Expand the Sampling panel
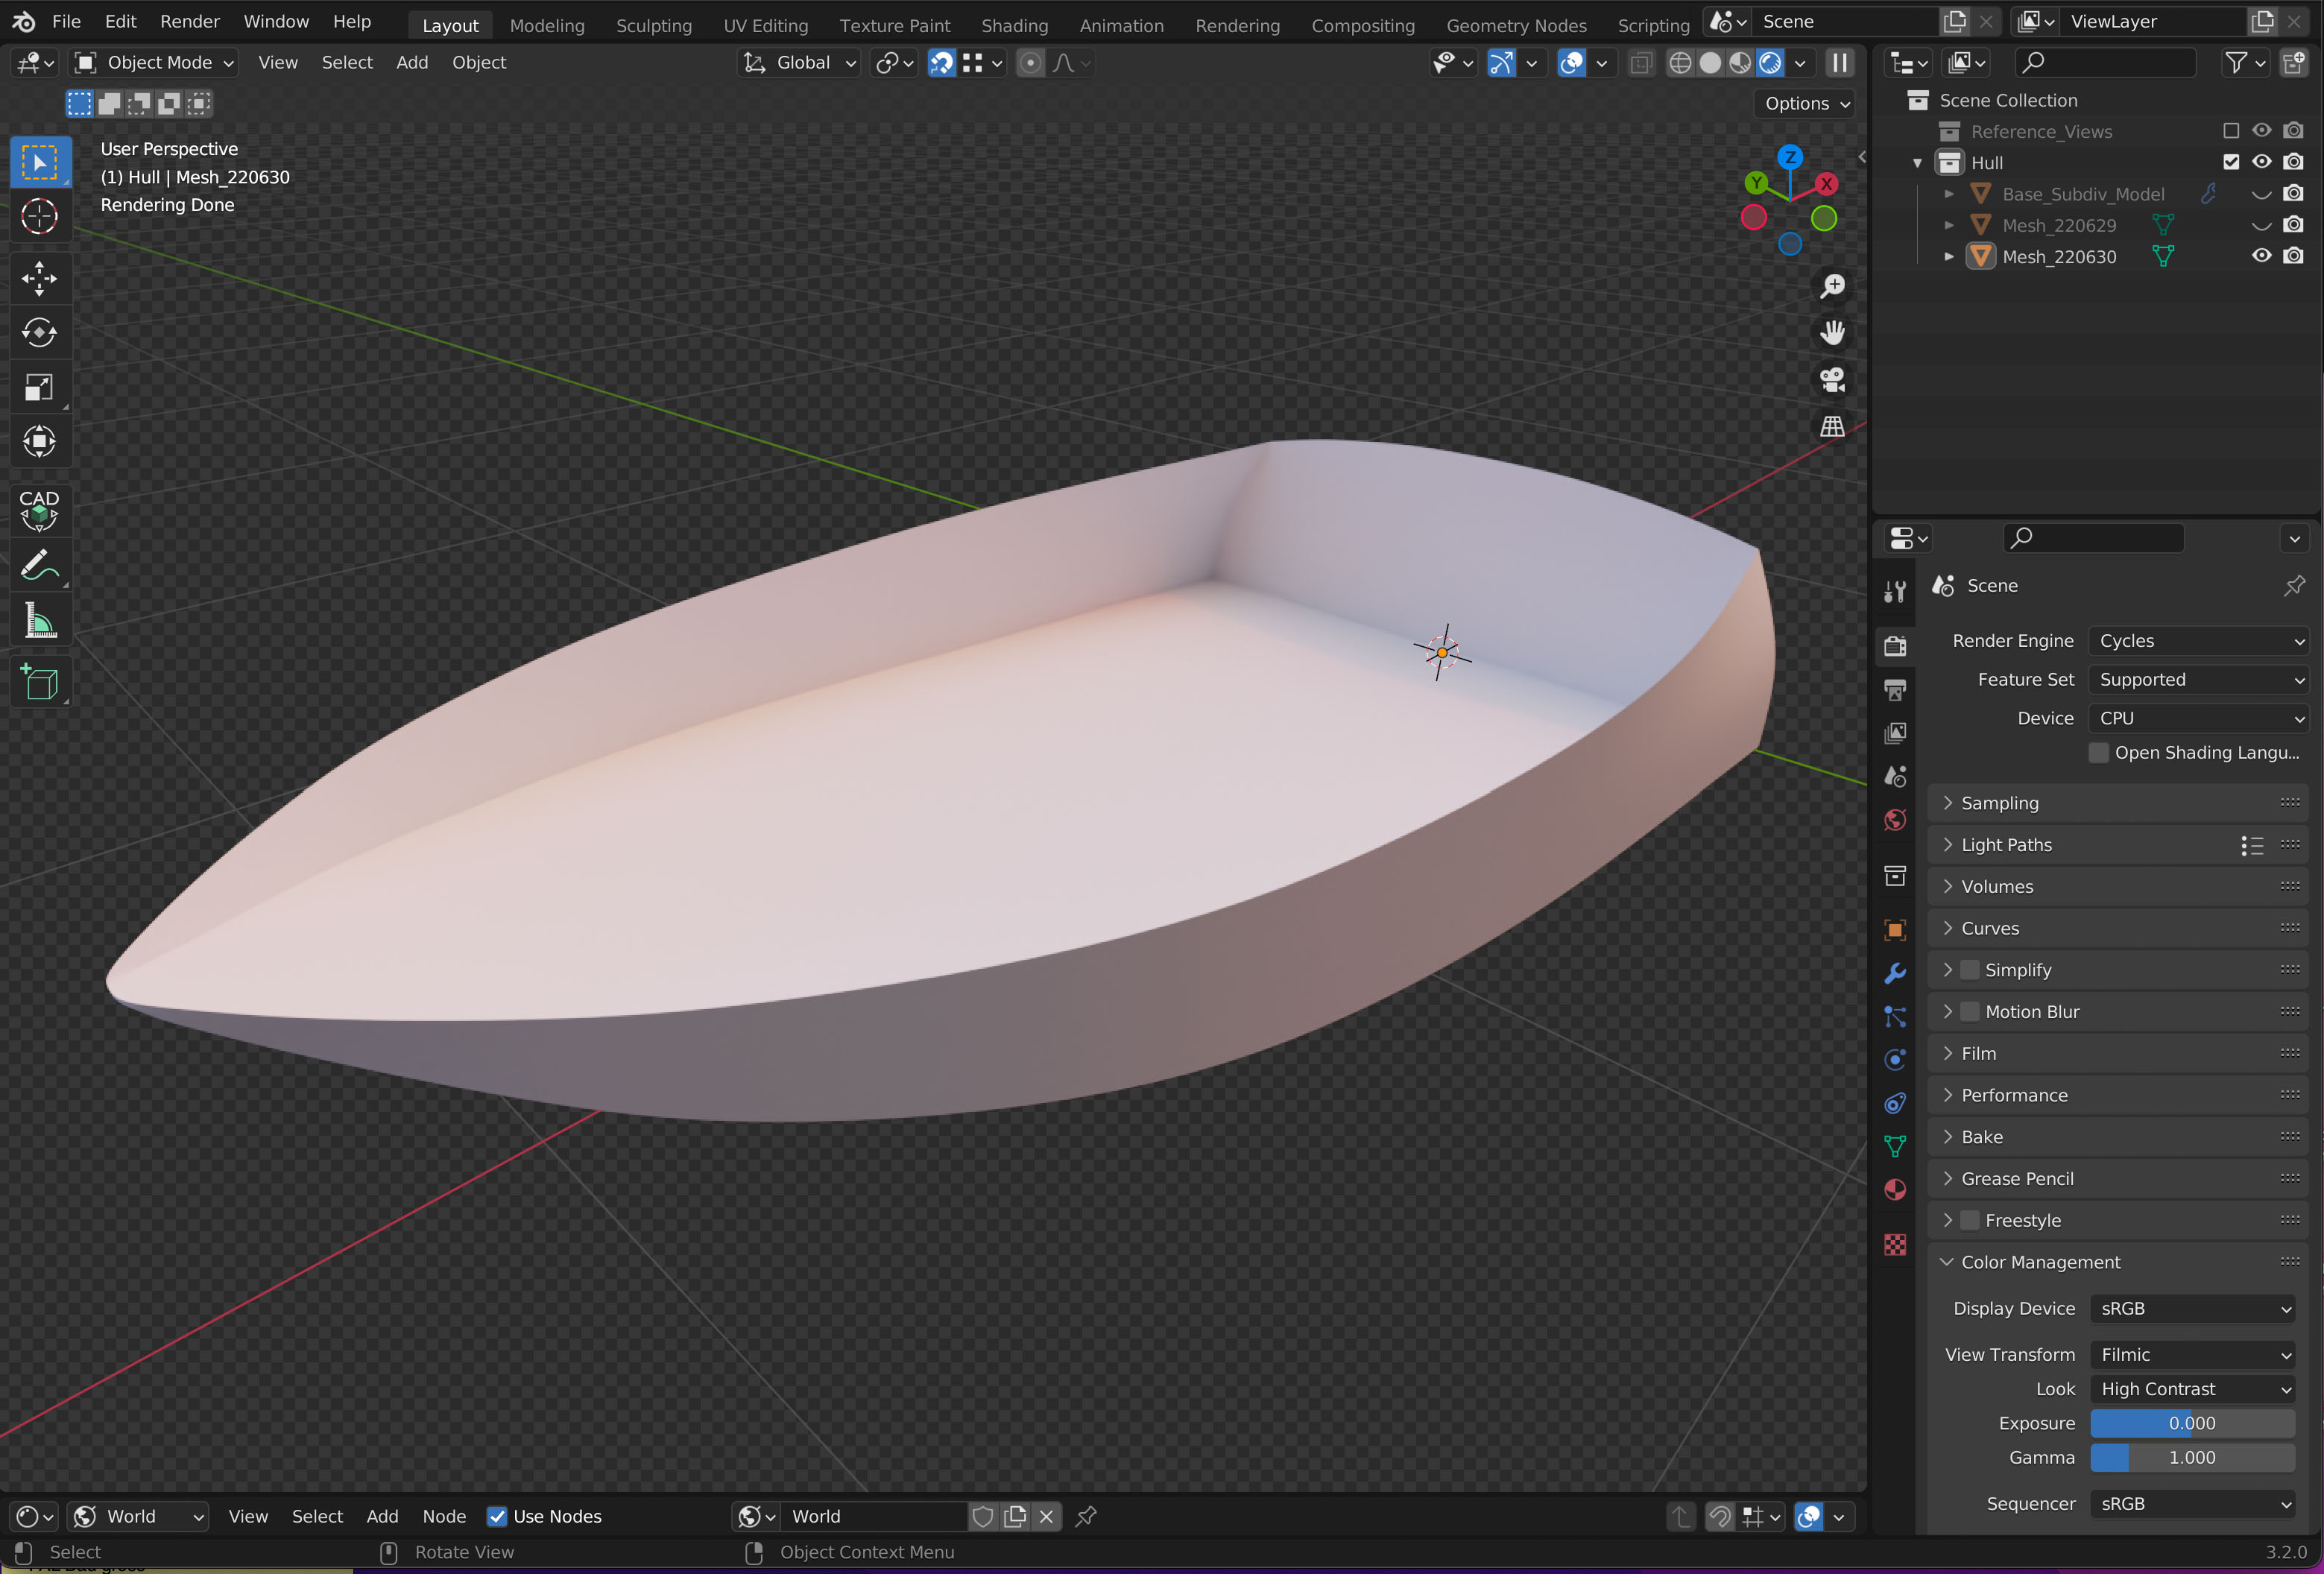 pos(2000,803)
